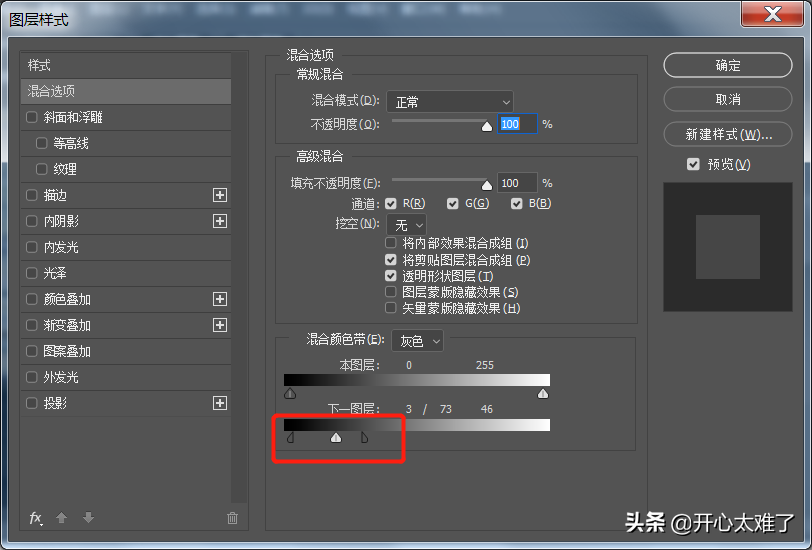This screenshot has height=550, width=812.
Task: Close the 图层样式 dialog
Action: (x=772, y=14)
